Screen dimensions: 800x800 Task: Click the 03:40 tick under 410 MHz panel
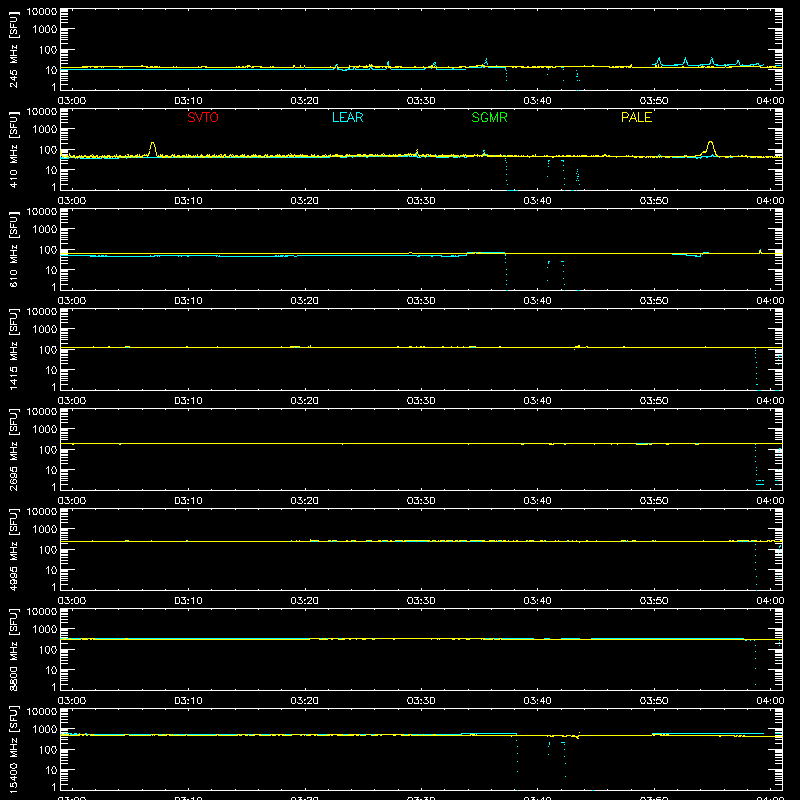coord(537,201)
